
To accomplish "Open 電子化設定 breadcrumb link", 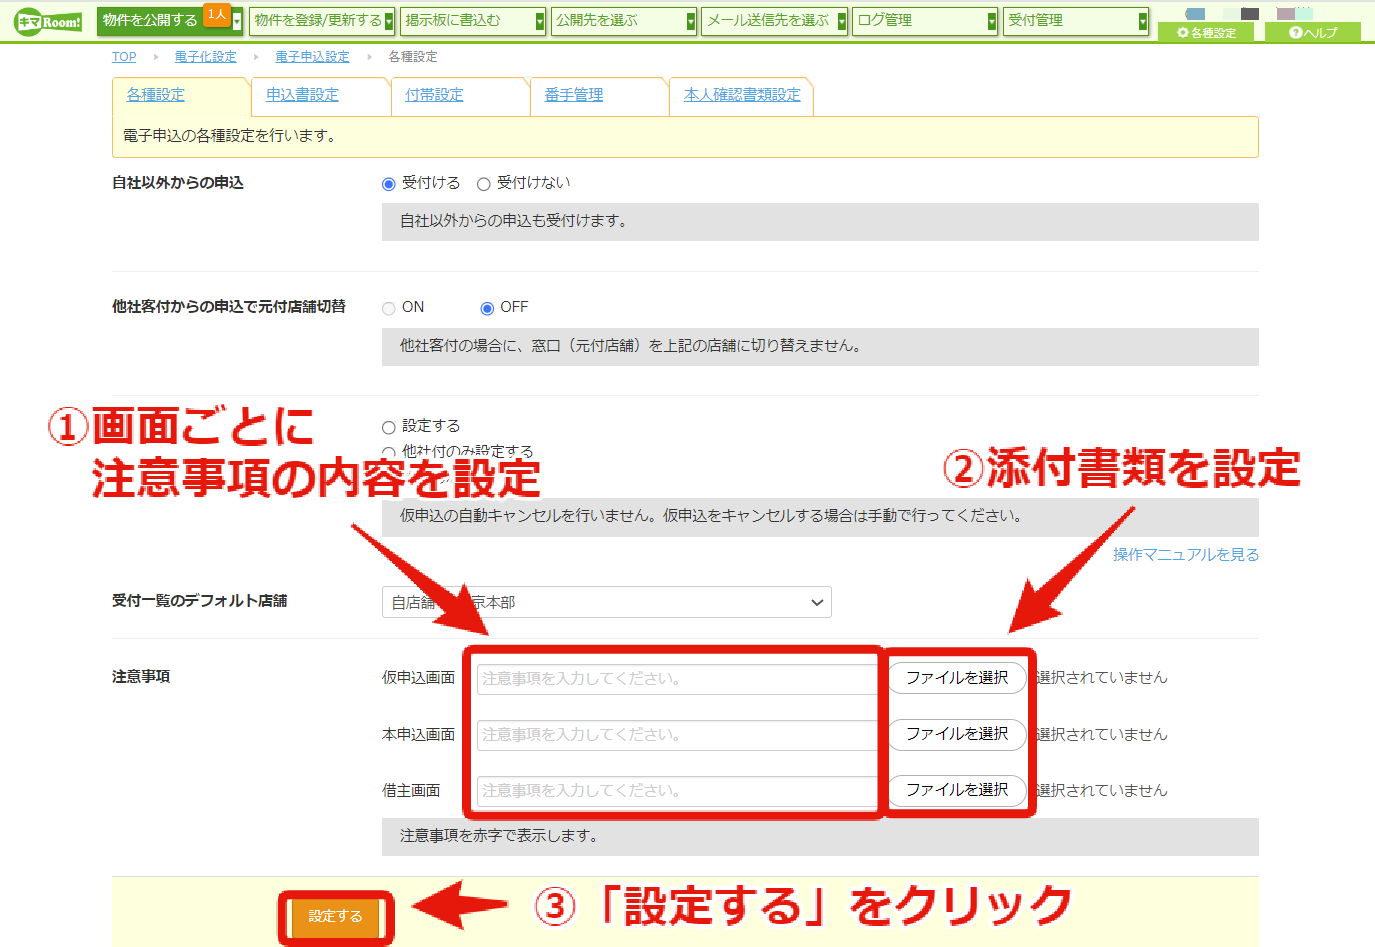I will pyautogui.click(x=205, y=57).
